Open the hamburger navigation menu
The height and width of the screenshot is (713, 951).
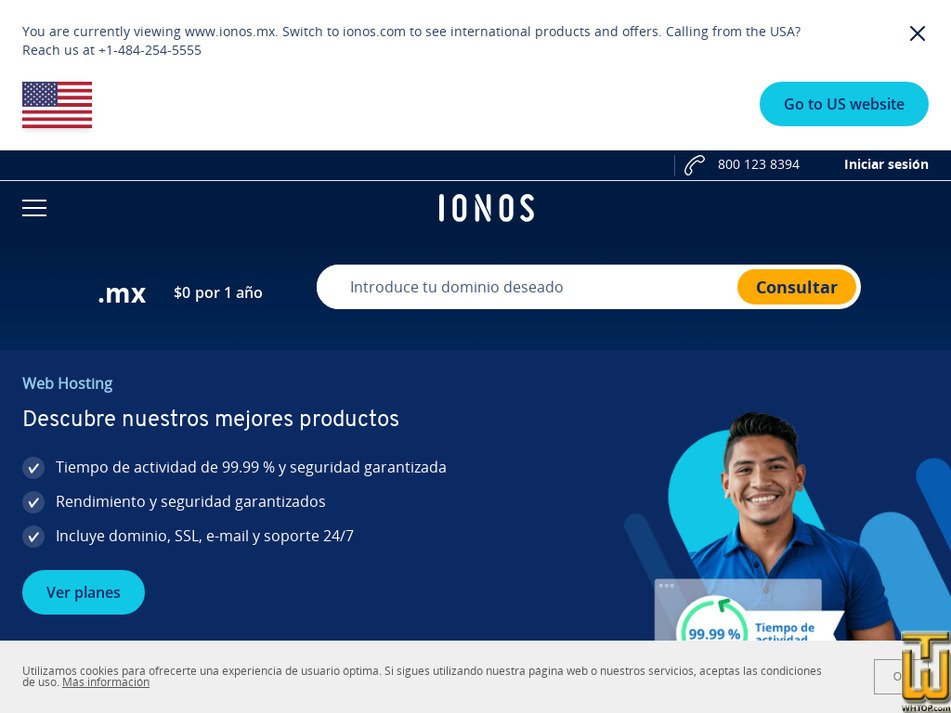pos(34,208)
